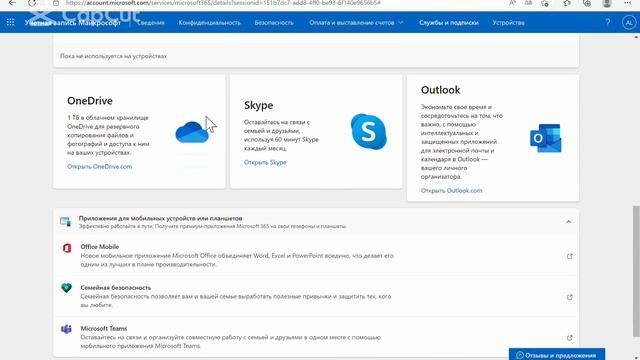
Task: Click the browser profile avatar icon
Action: point(607,3)
